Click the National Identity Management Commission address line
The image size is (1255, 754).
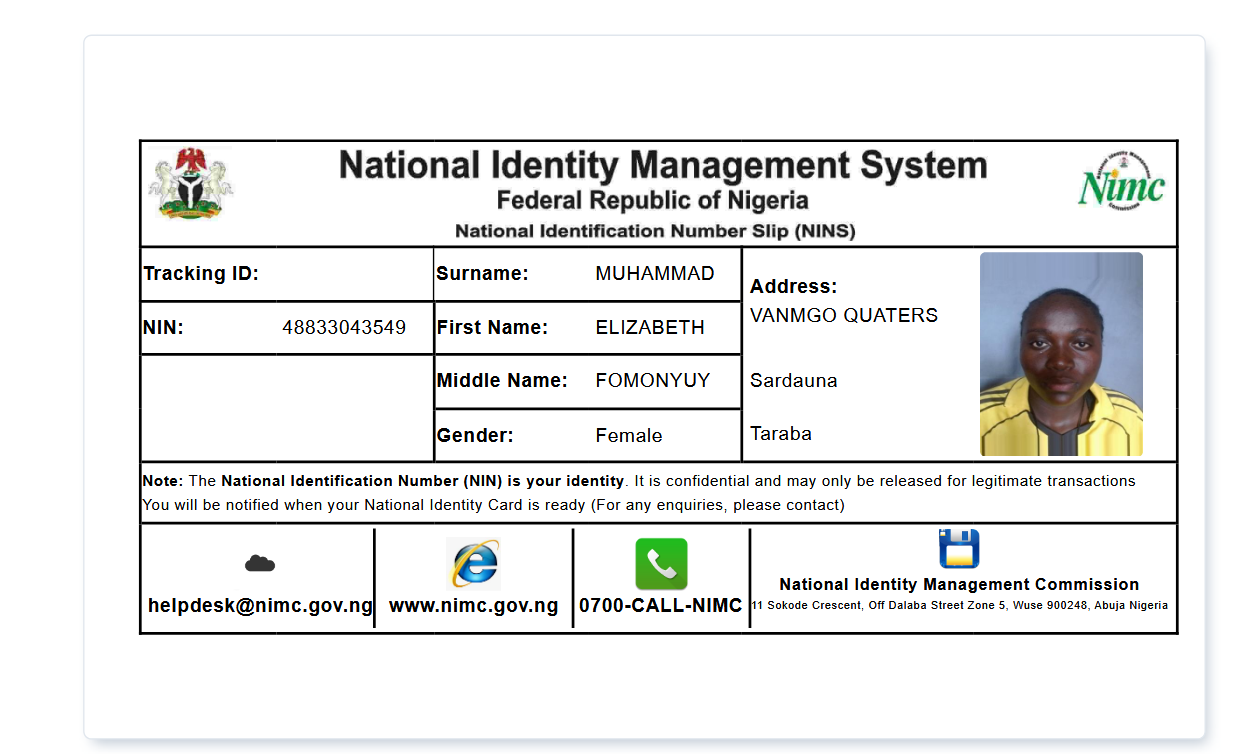tap(959, 605)
